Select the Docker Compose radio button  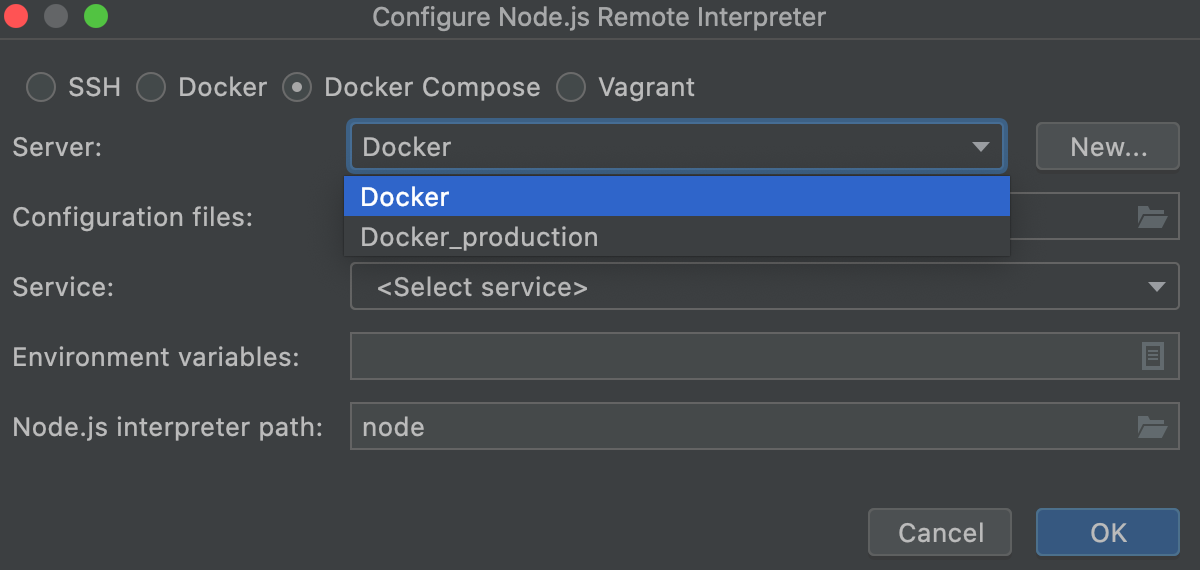297,88
